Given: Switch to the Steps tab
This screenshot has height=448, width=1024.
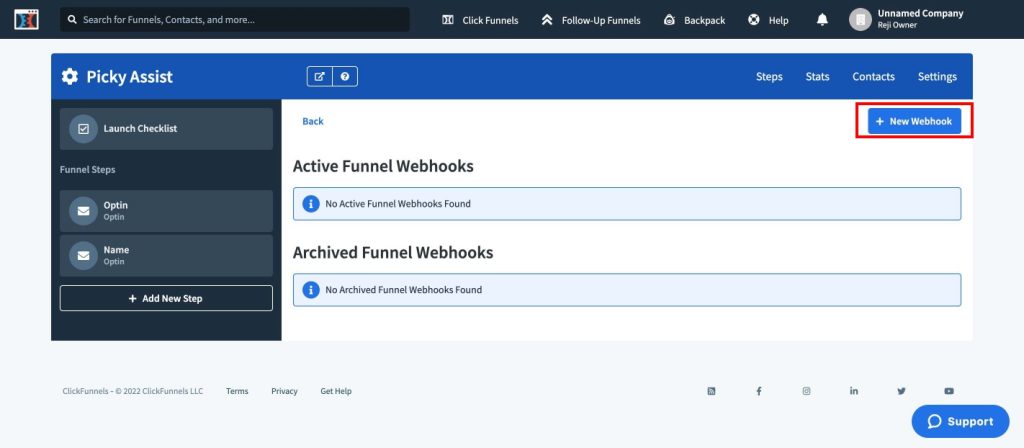Looking at the screenshot, I should pyautogui.click(x=769, y=76).
